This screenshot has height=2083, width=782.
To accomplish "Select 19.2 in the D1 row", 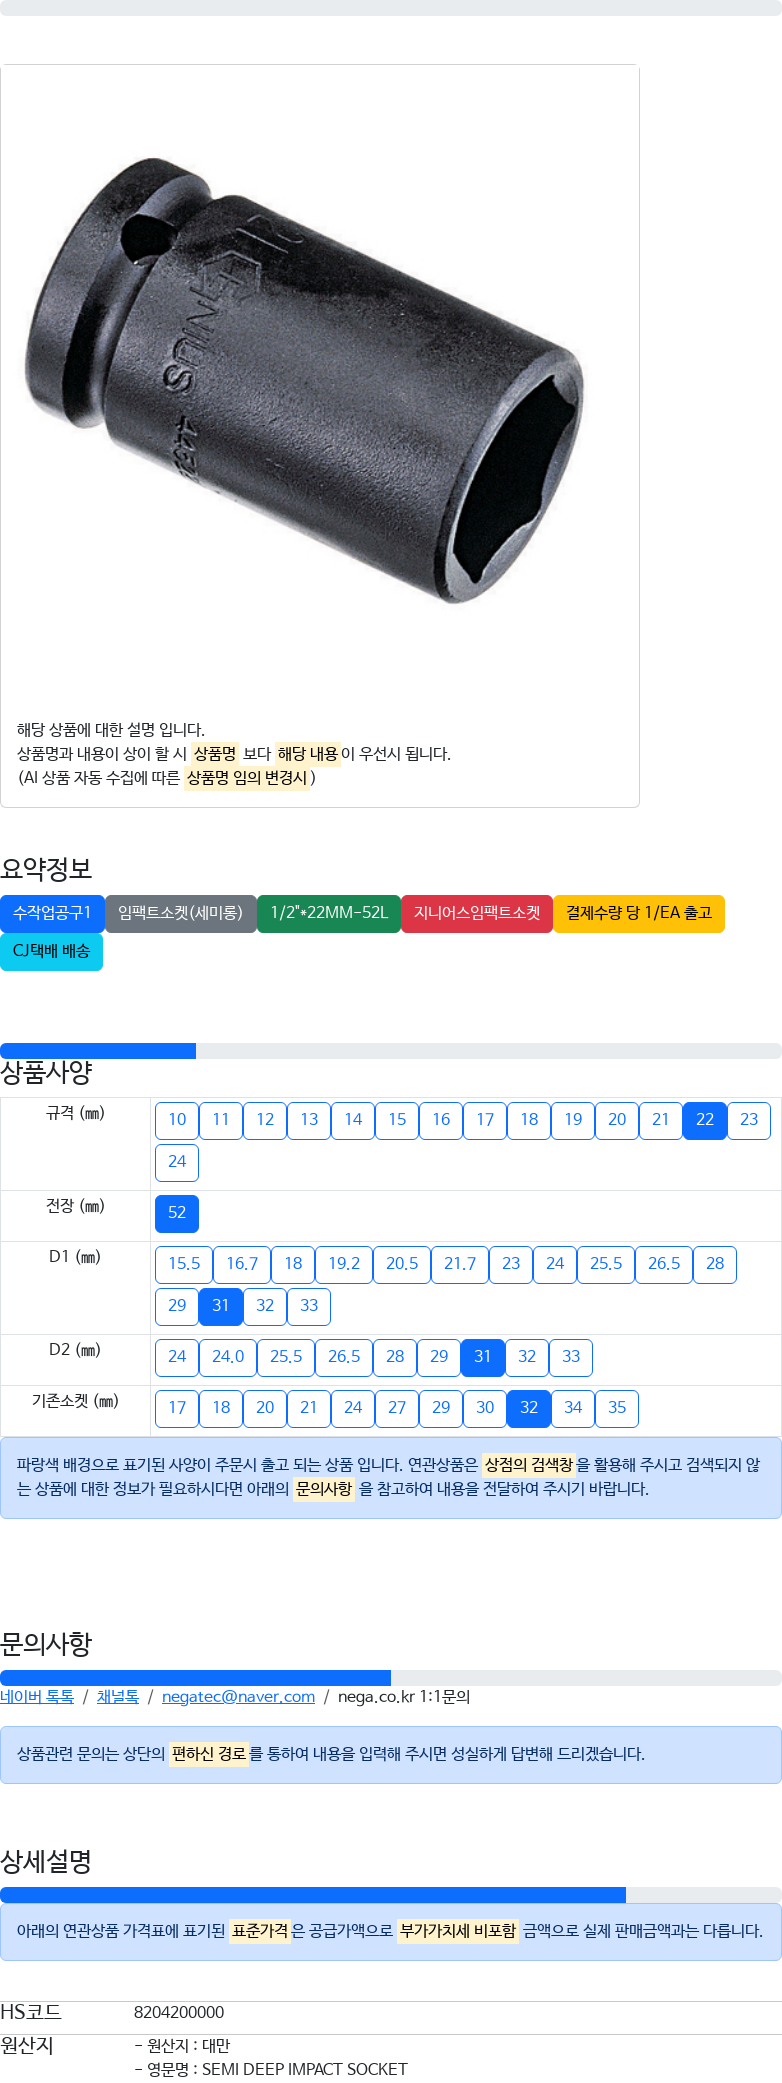I will pos(344,1264).
